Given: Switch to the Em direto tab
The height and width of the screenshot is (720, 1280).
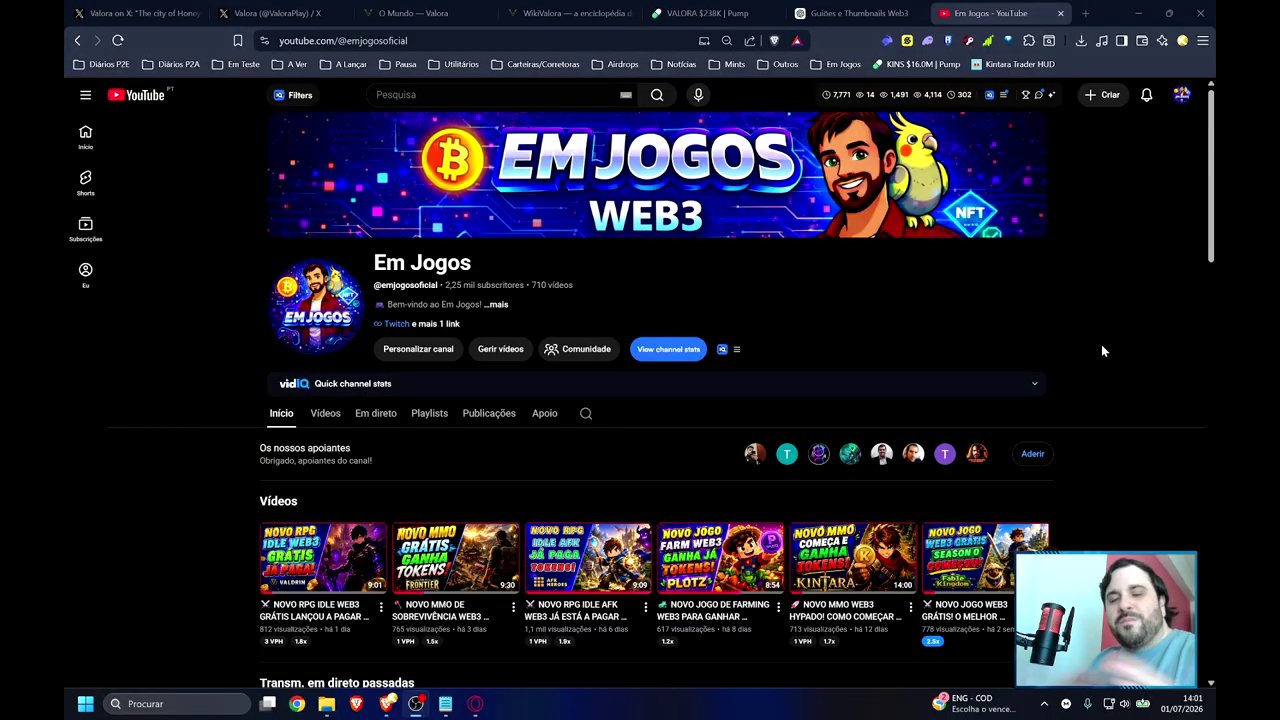Looking at the screenshot, I should 376,413.
